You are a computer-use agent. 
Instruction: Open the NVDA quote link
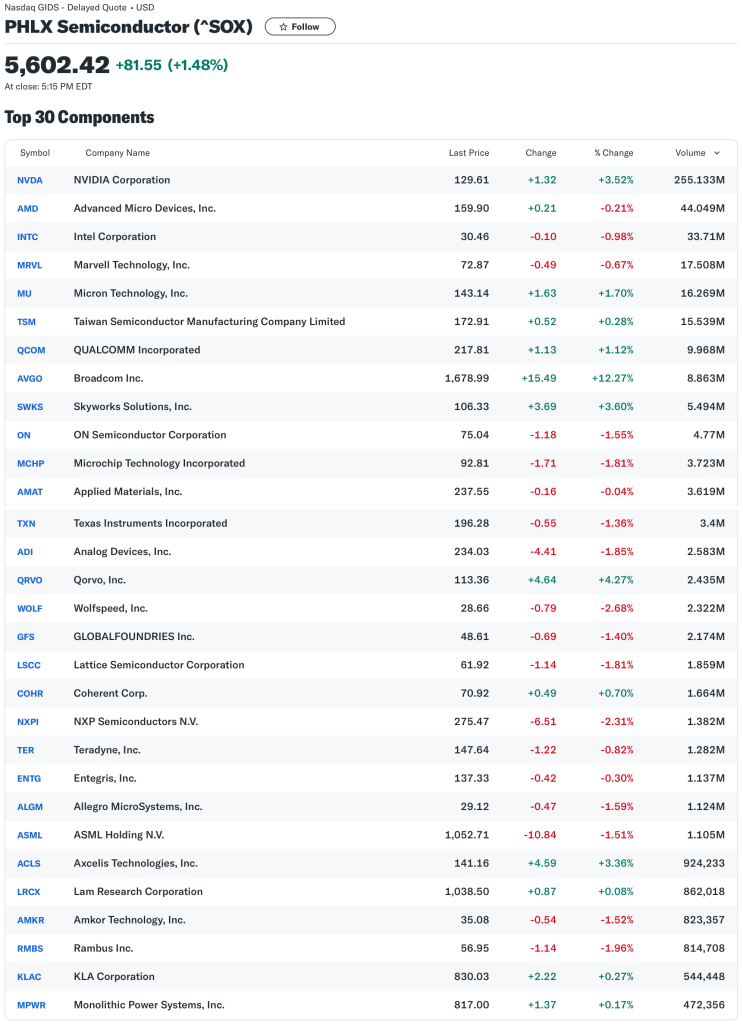coord(29,180)
